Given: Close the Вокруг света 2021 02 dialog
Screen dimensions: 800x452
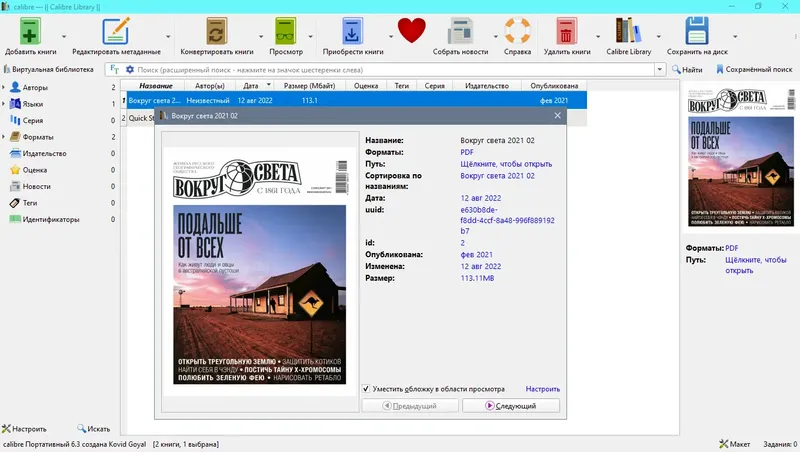Looking at the screenshot, I should tap(557, 116).
